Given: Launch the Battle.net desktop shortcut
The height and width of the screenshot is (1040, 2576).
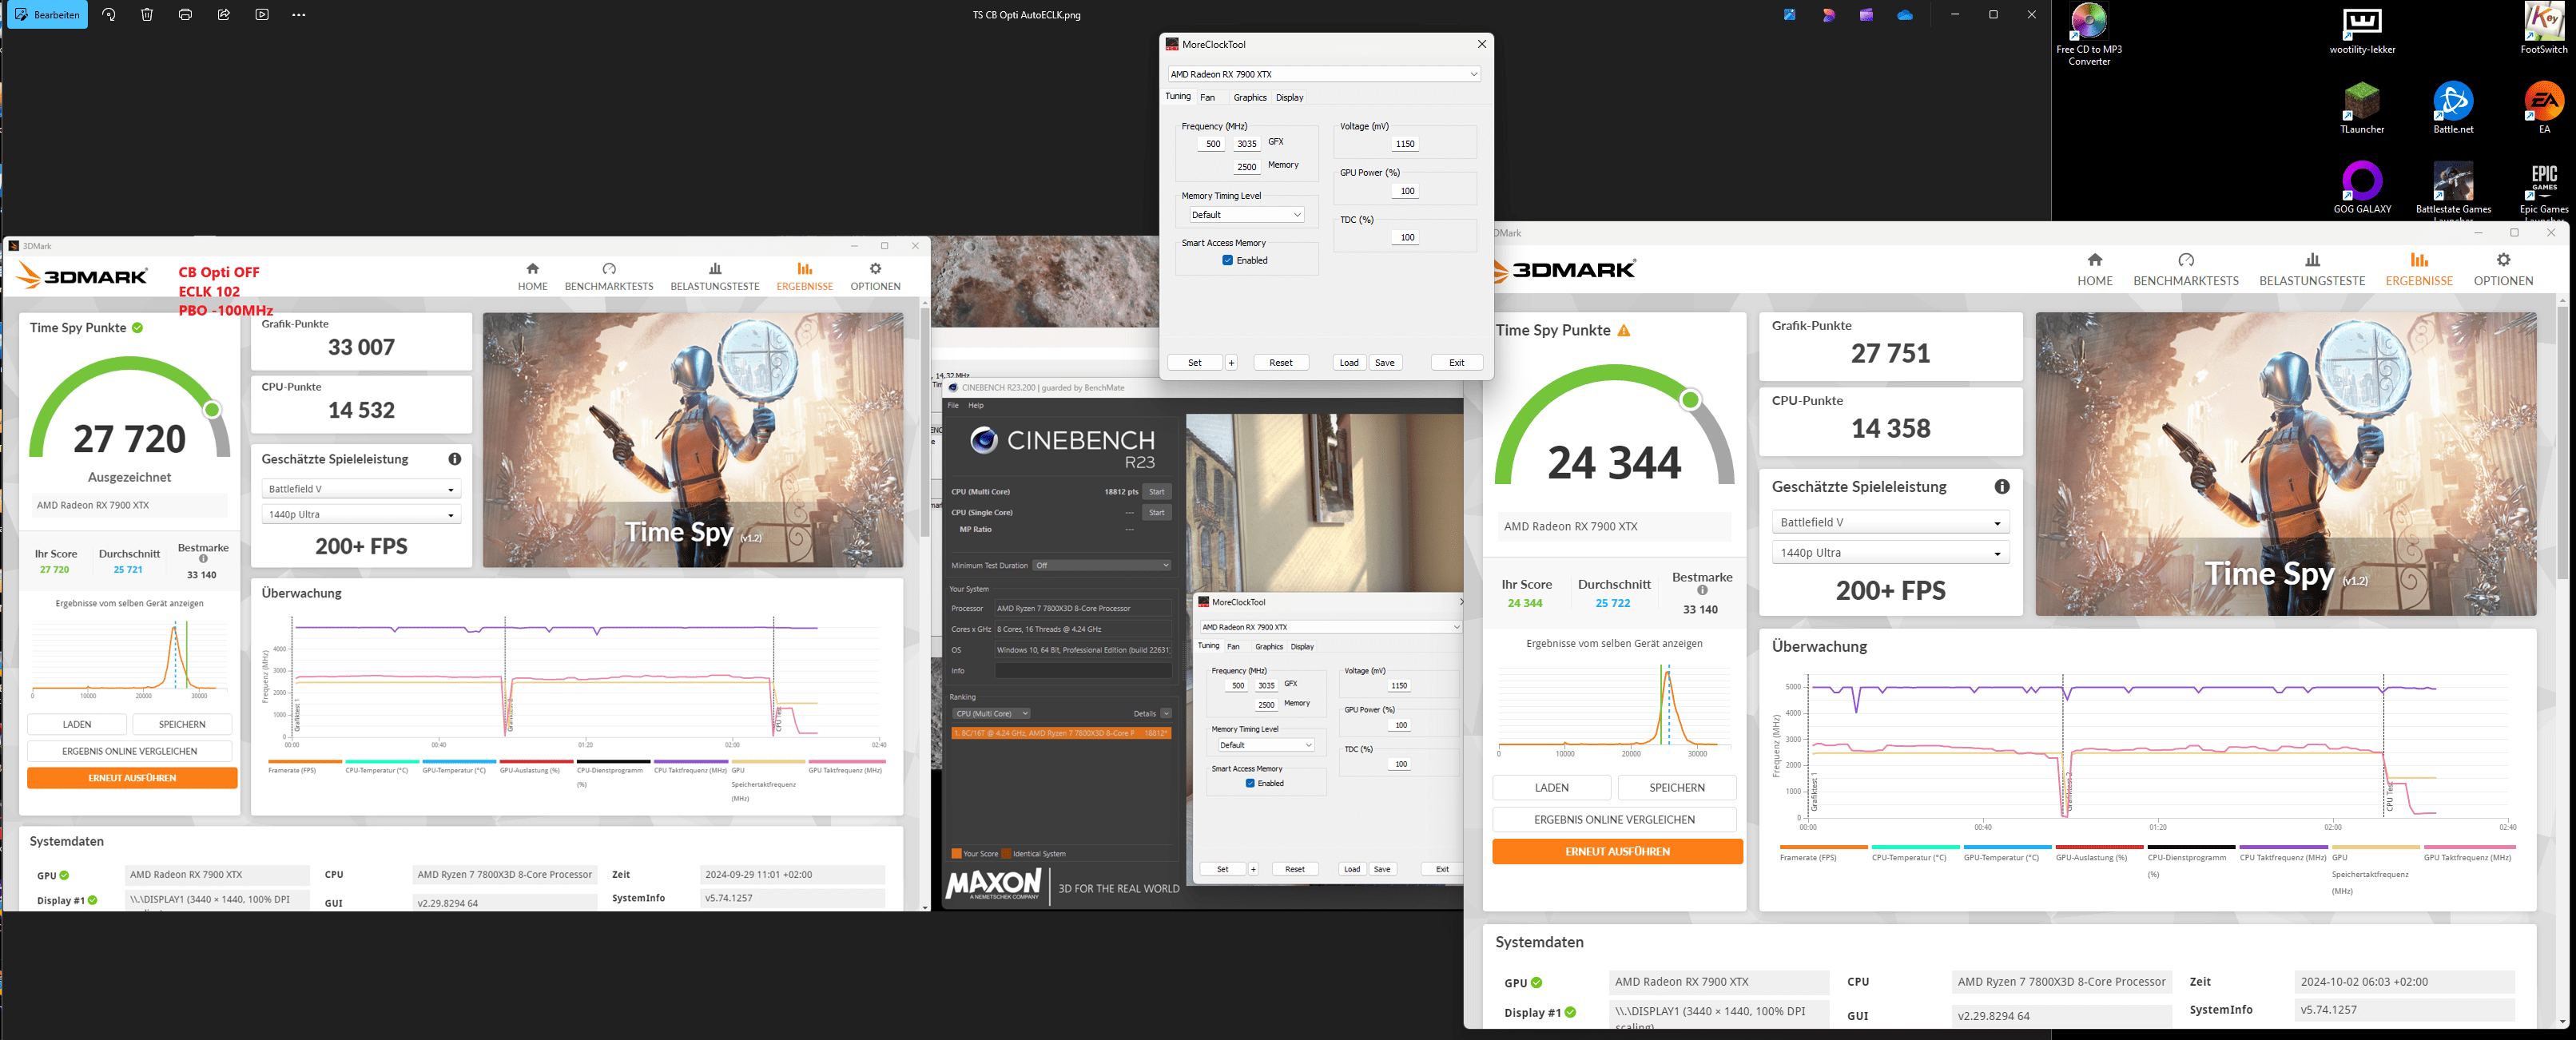Looking at the screenshot, I should point(2453,108).
